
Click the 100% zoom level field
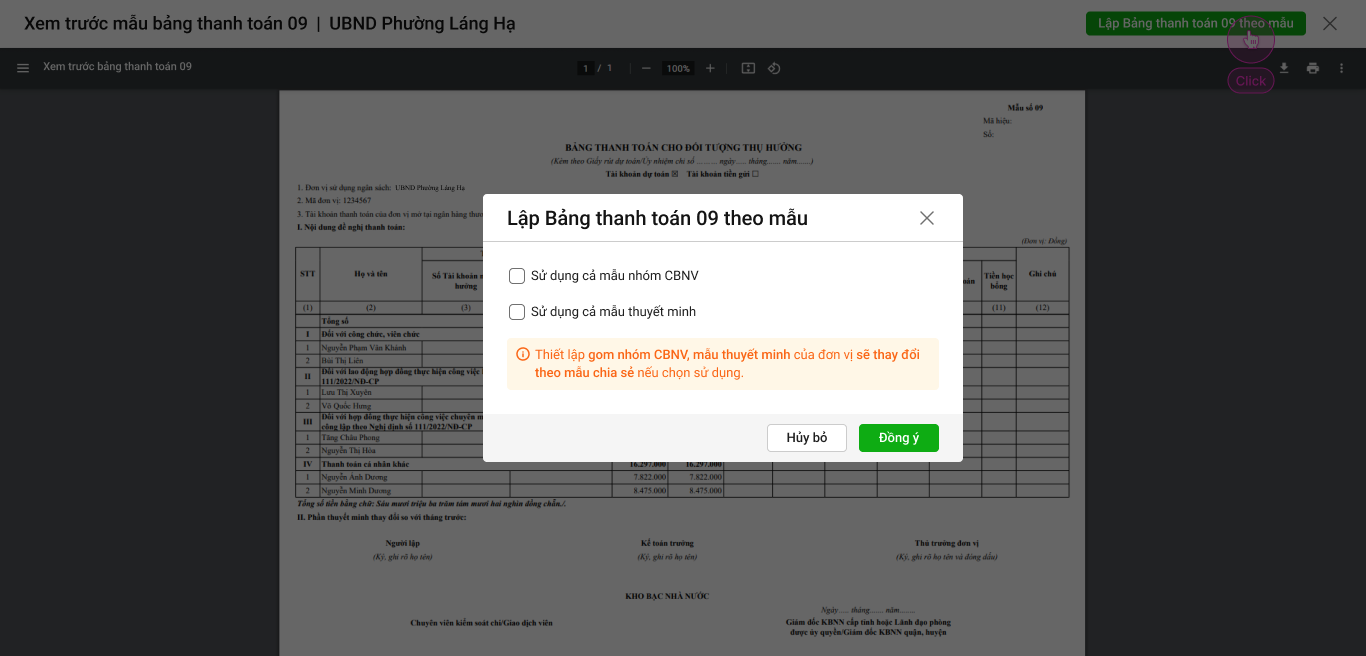678,68
